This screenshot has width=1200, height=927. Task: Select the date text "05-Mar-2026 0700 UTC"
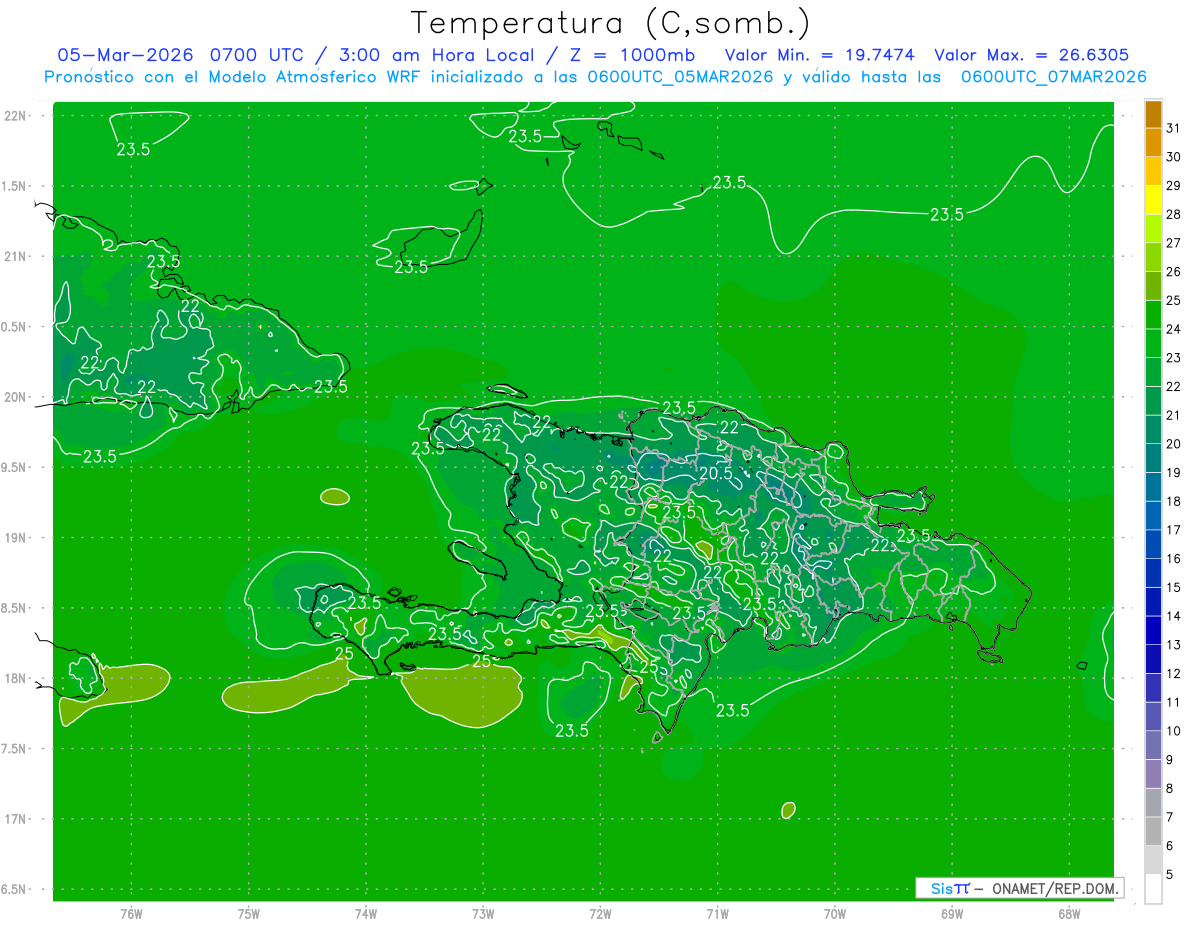tap(182, 55)
